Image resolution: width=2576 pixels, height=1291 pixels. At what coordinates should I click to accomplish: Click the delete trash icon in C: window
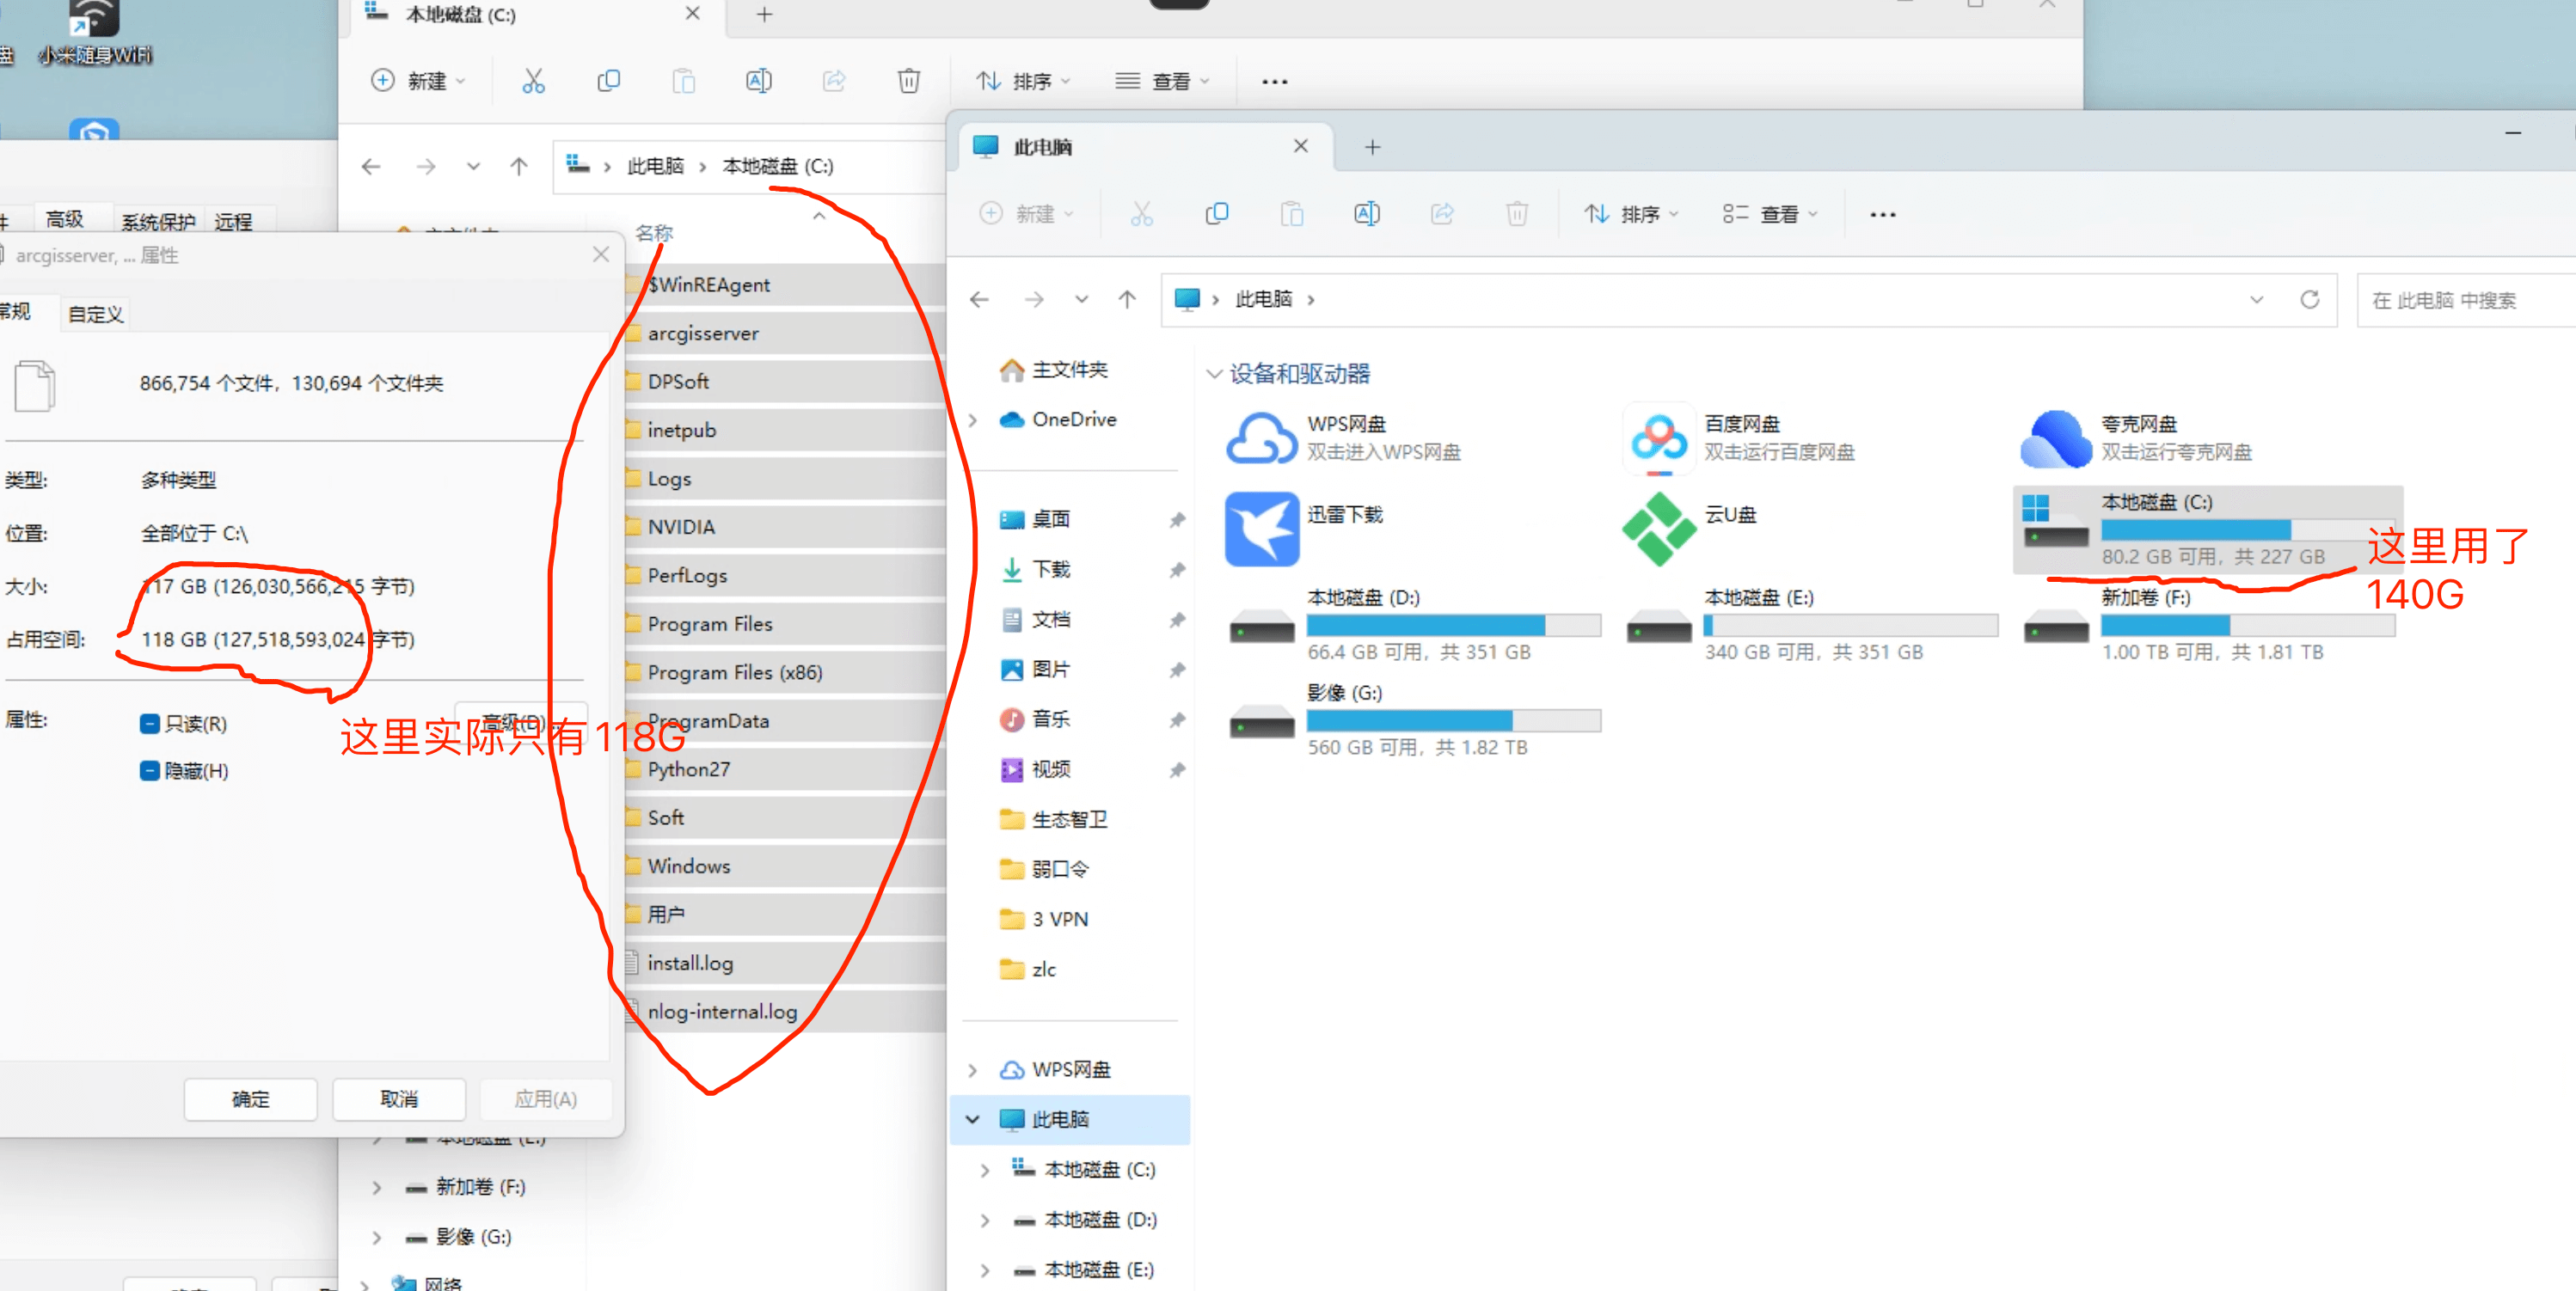tap(908, 81)
